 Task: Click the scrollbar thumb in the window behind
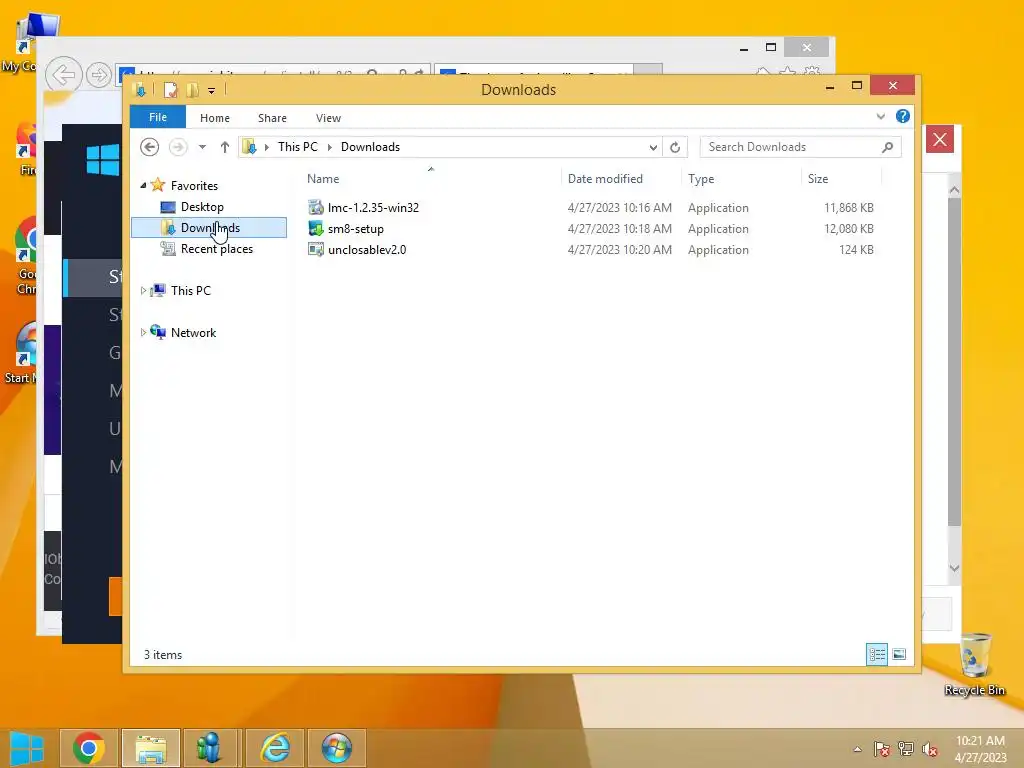pyautogui.click(x=954, y=362)
